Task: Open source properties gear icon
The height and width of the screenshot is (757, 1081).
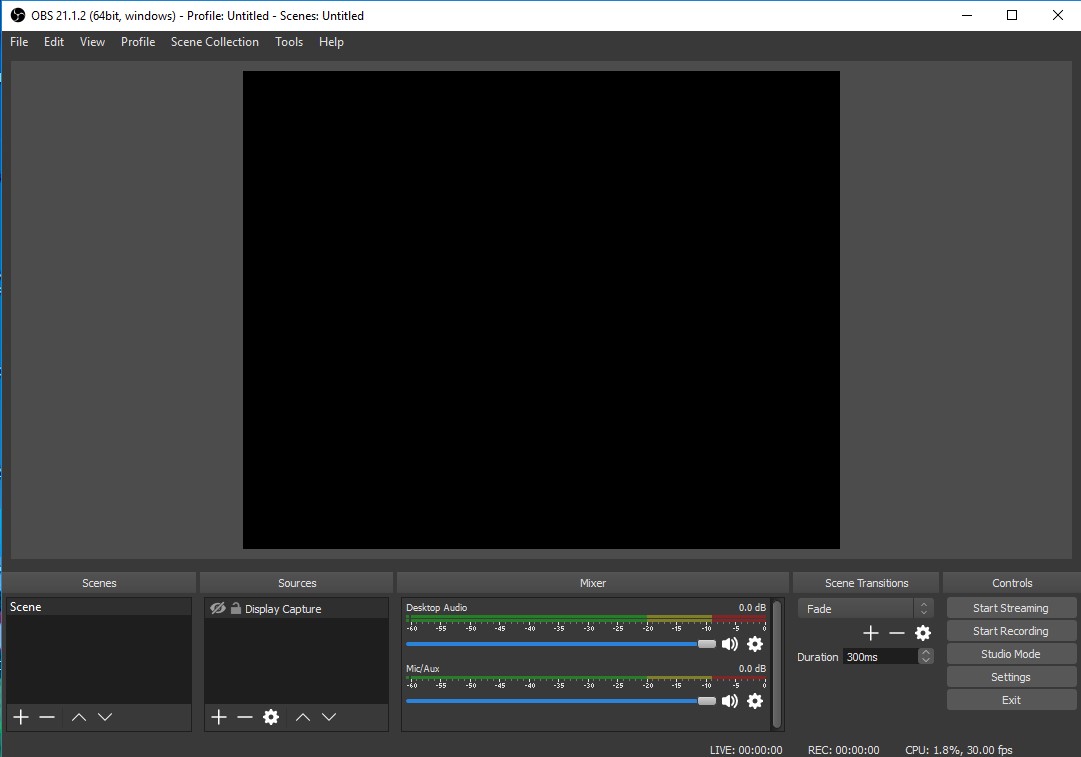Action: click(x=271, y=717)
